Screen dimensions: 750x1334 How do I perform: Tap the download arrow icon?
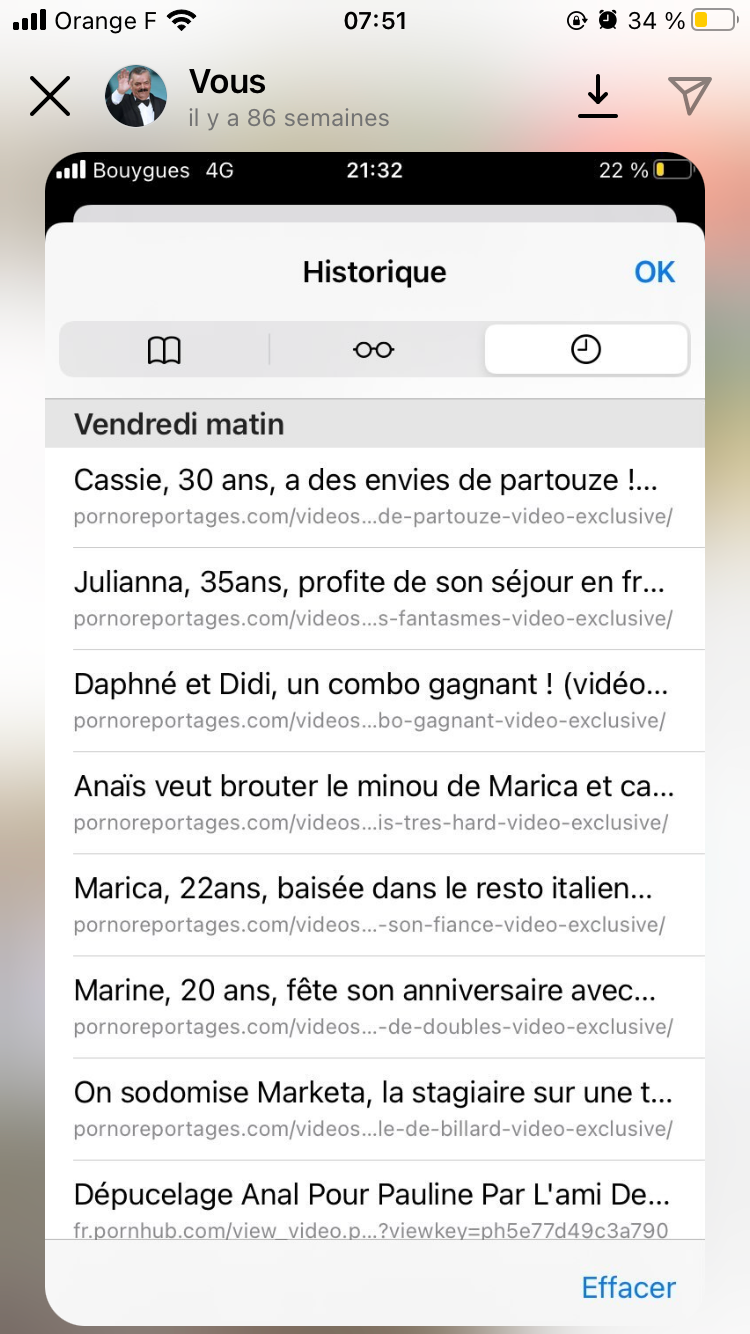coord(598,97)
